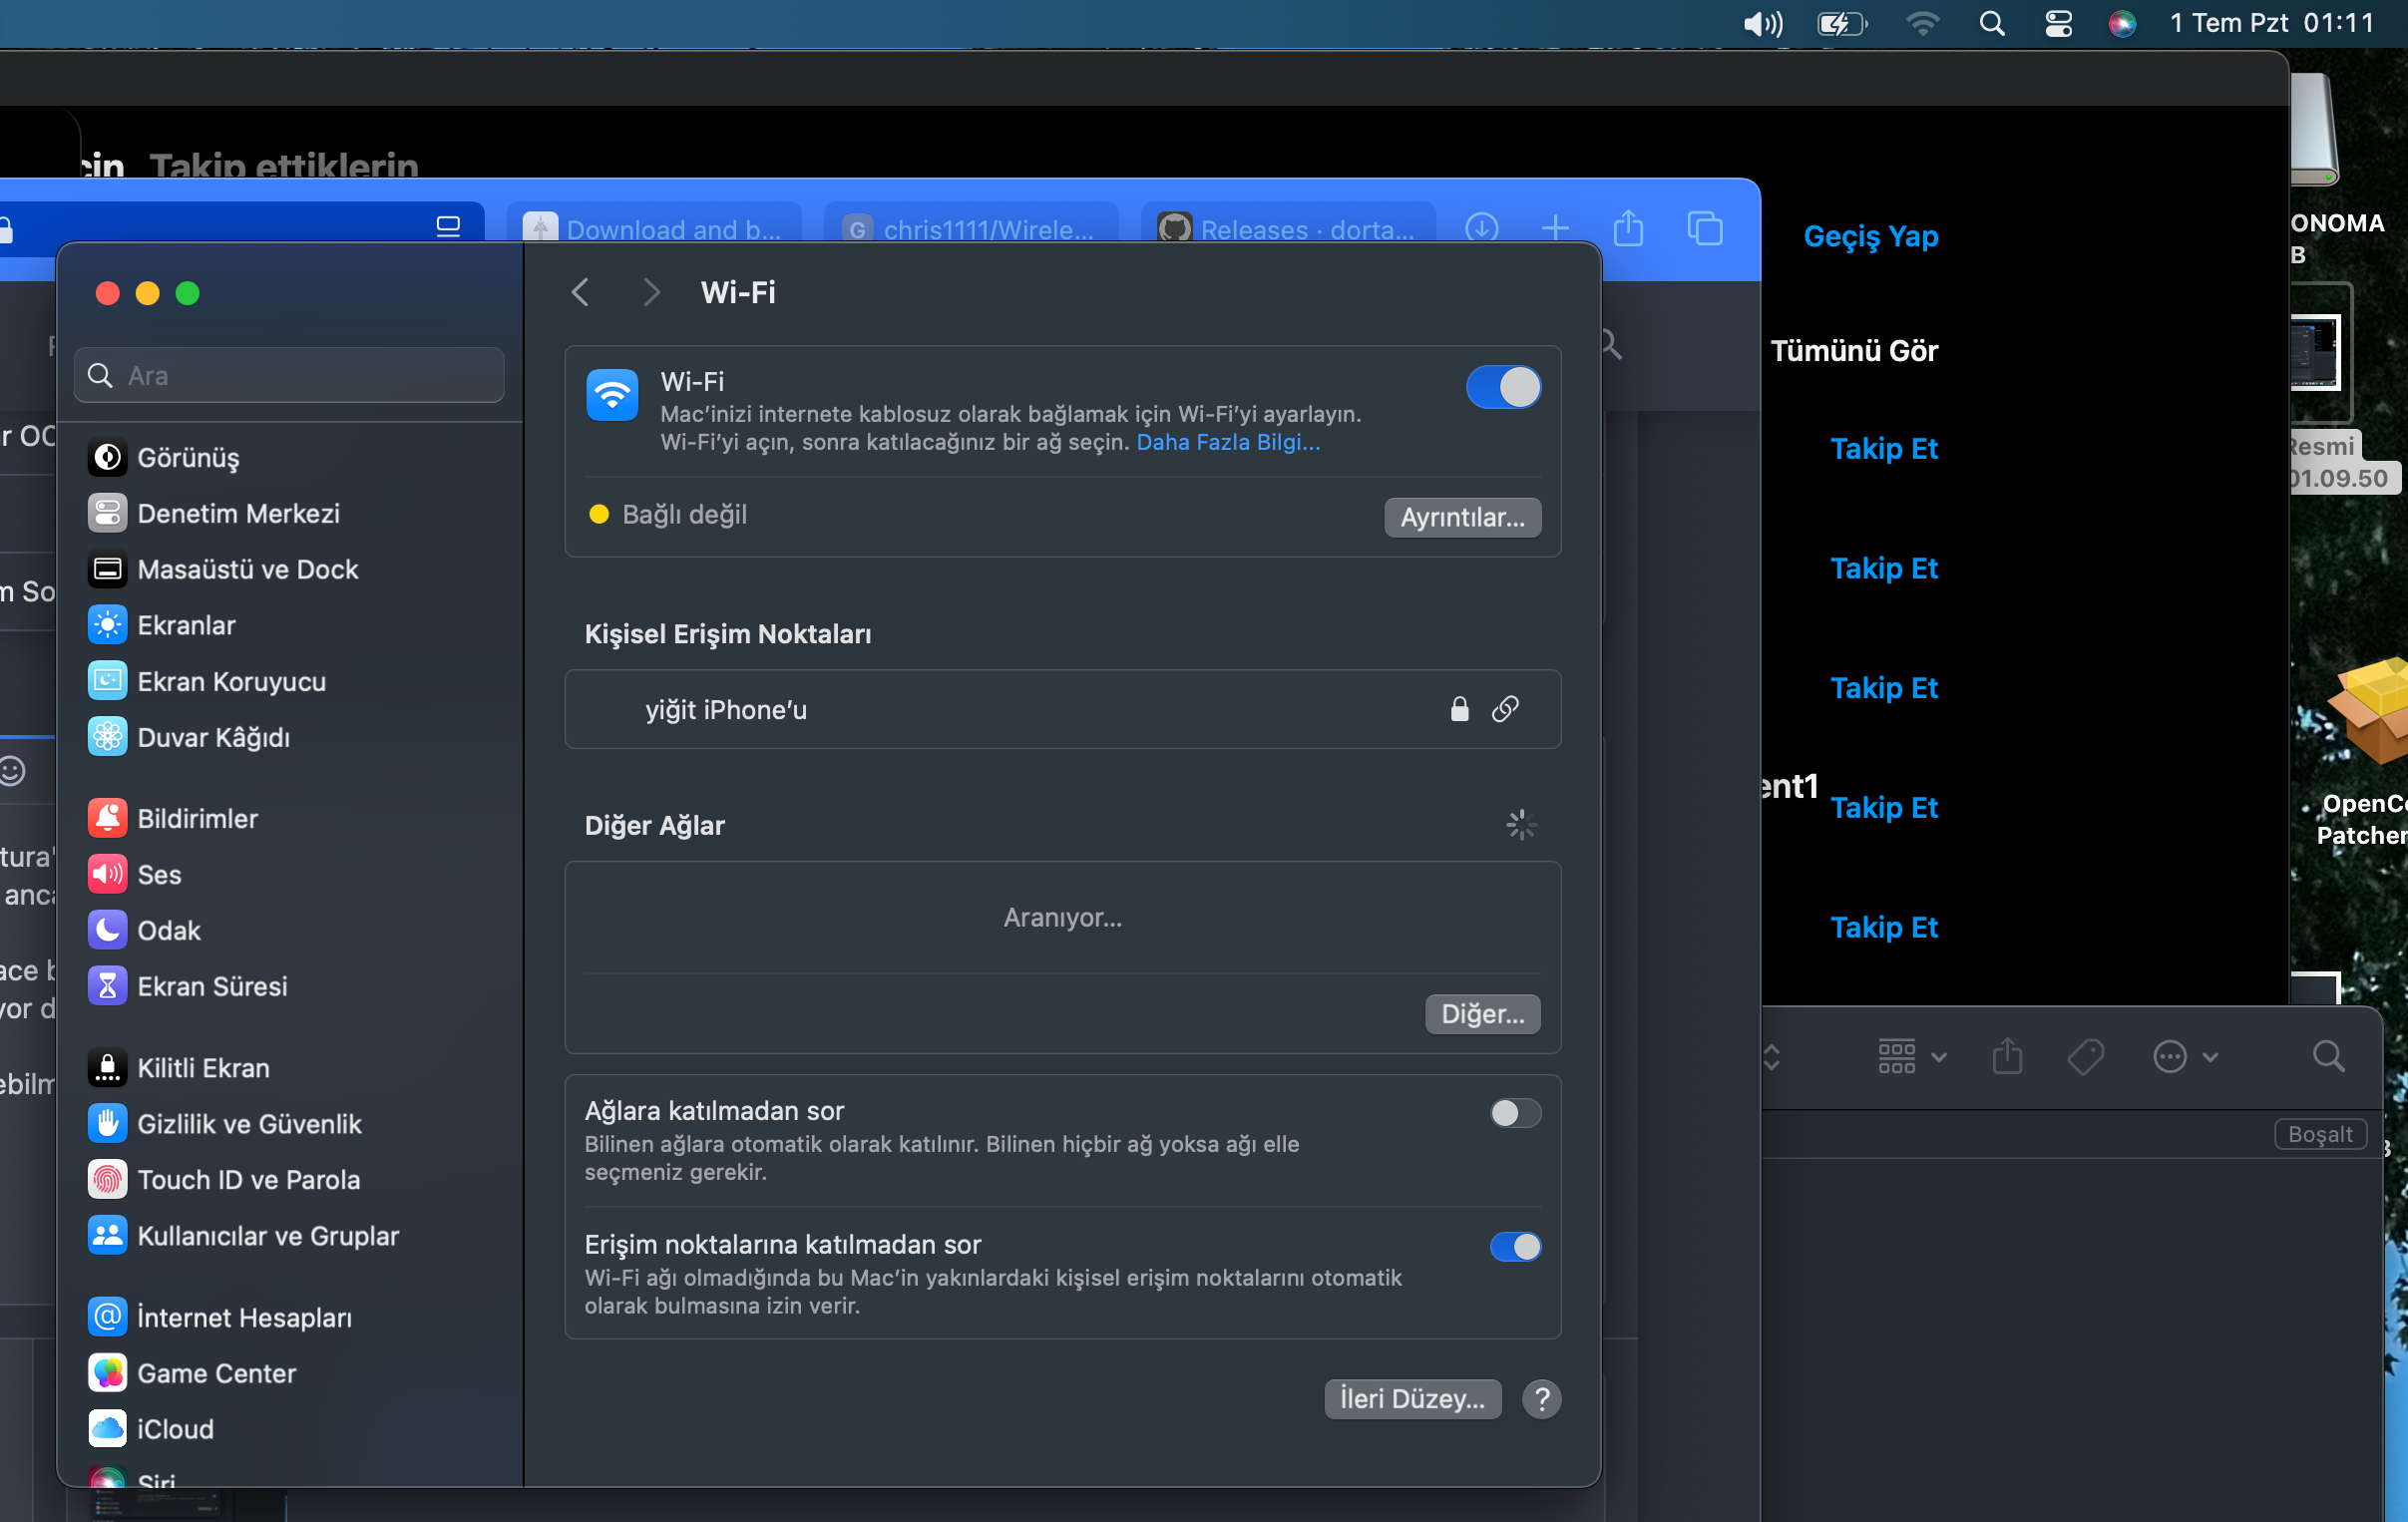Open Ayrıntılar… for Wi-Fi connection

1462,517
